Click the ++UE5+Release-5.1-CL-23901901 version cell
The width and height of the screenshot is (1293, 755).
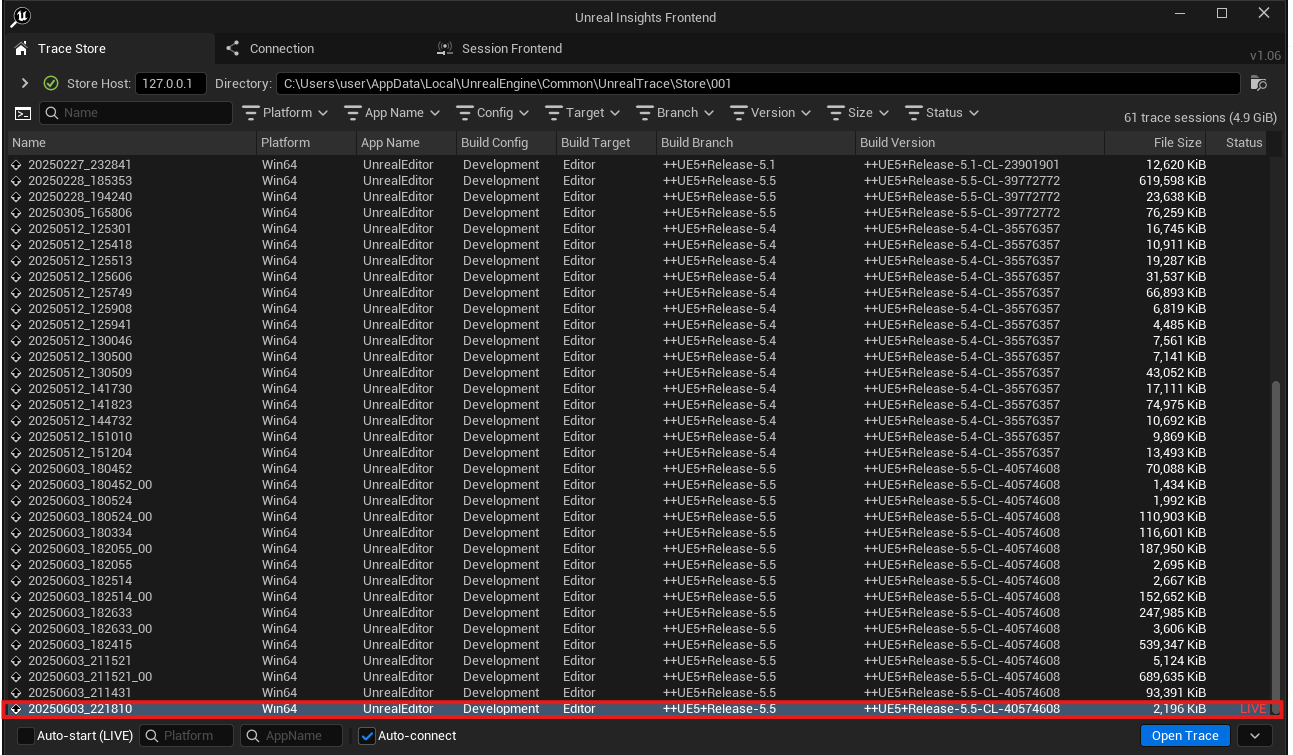coord(962,165)
